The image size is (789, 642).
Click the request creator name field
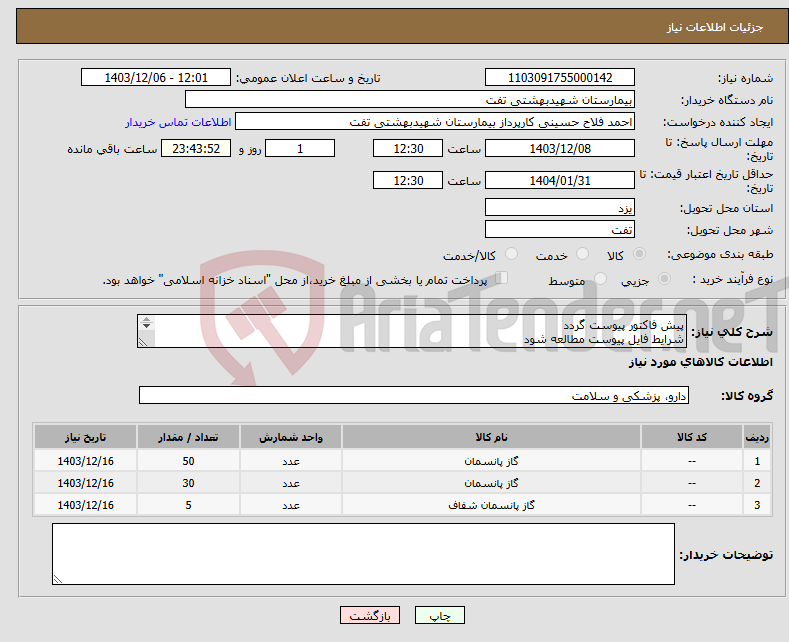(435, 122)
